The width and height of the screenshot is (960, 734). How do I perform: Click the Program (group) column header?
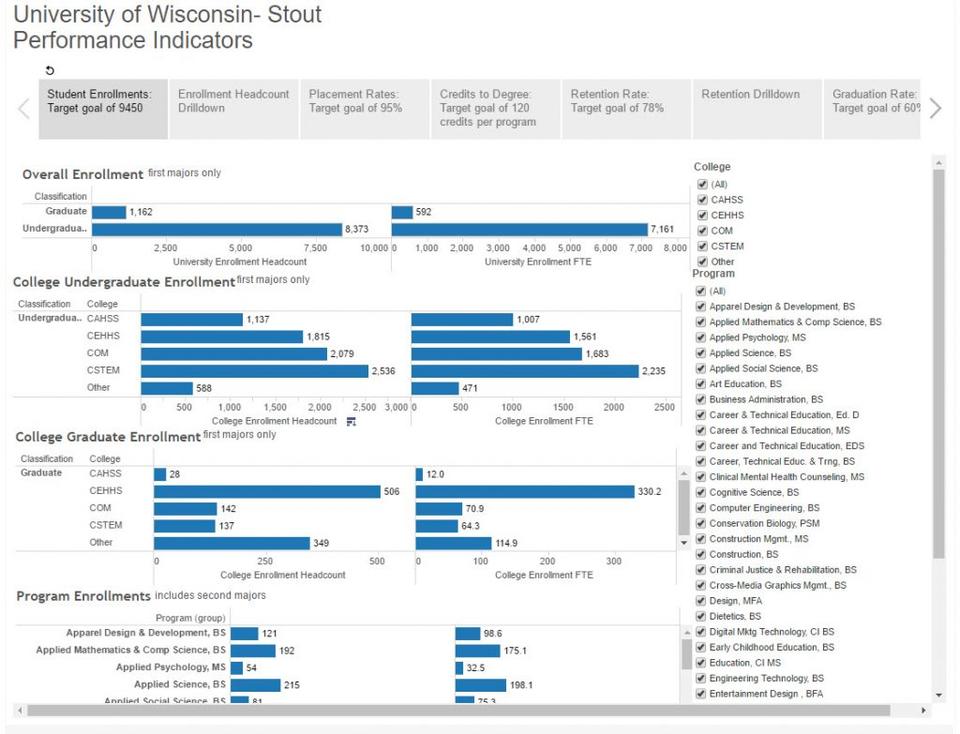(x=190, y=618)
